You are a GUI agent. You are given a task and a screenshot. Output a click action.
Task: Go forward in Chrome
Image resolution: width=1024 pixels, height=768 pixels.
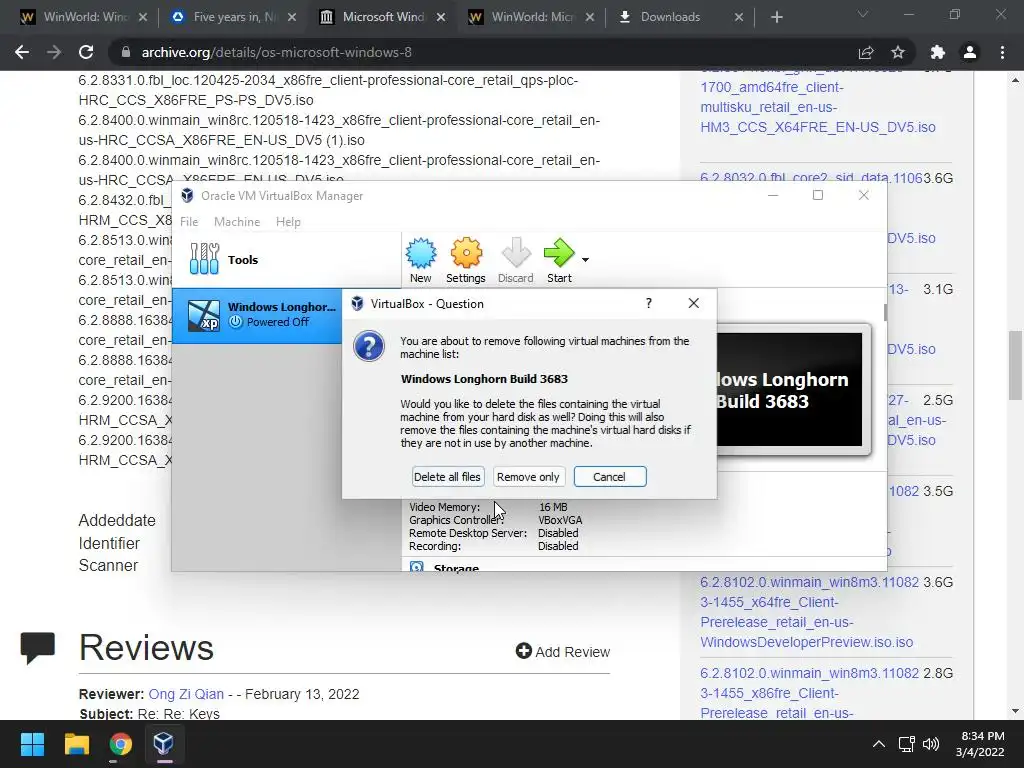[54, 52]
